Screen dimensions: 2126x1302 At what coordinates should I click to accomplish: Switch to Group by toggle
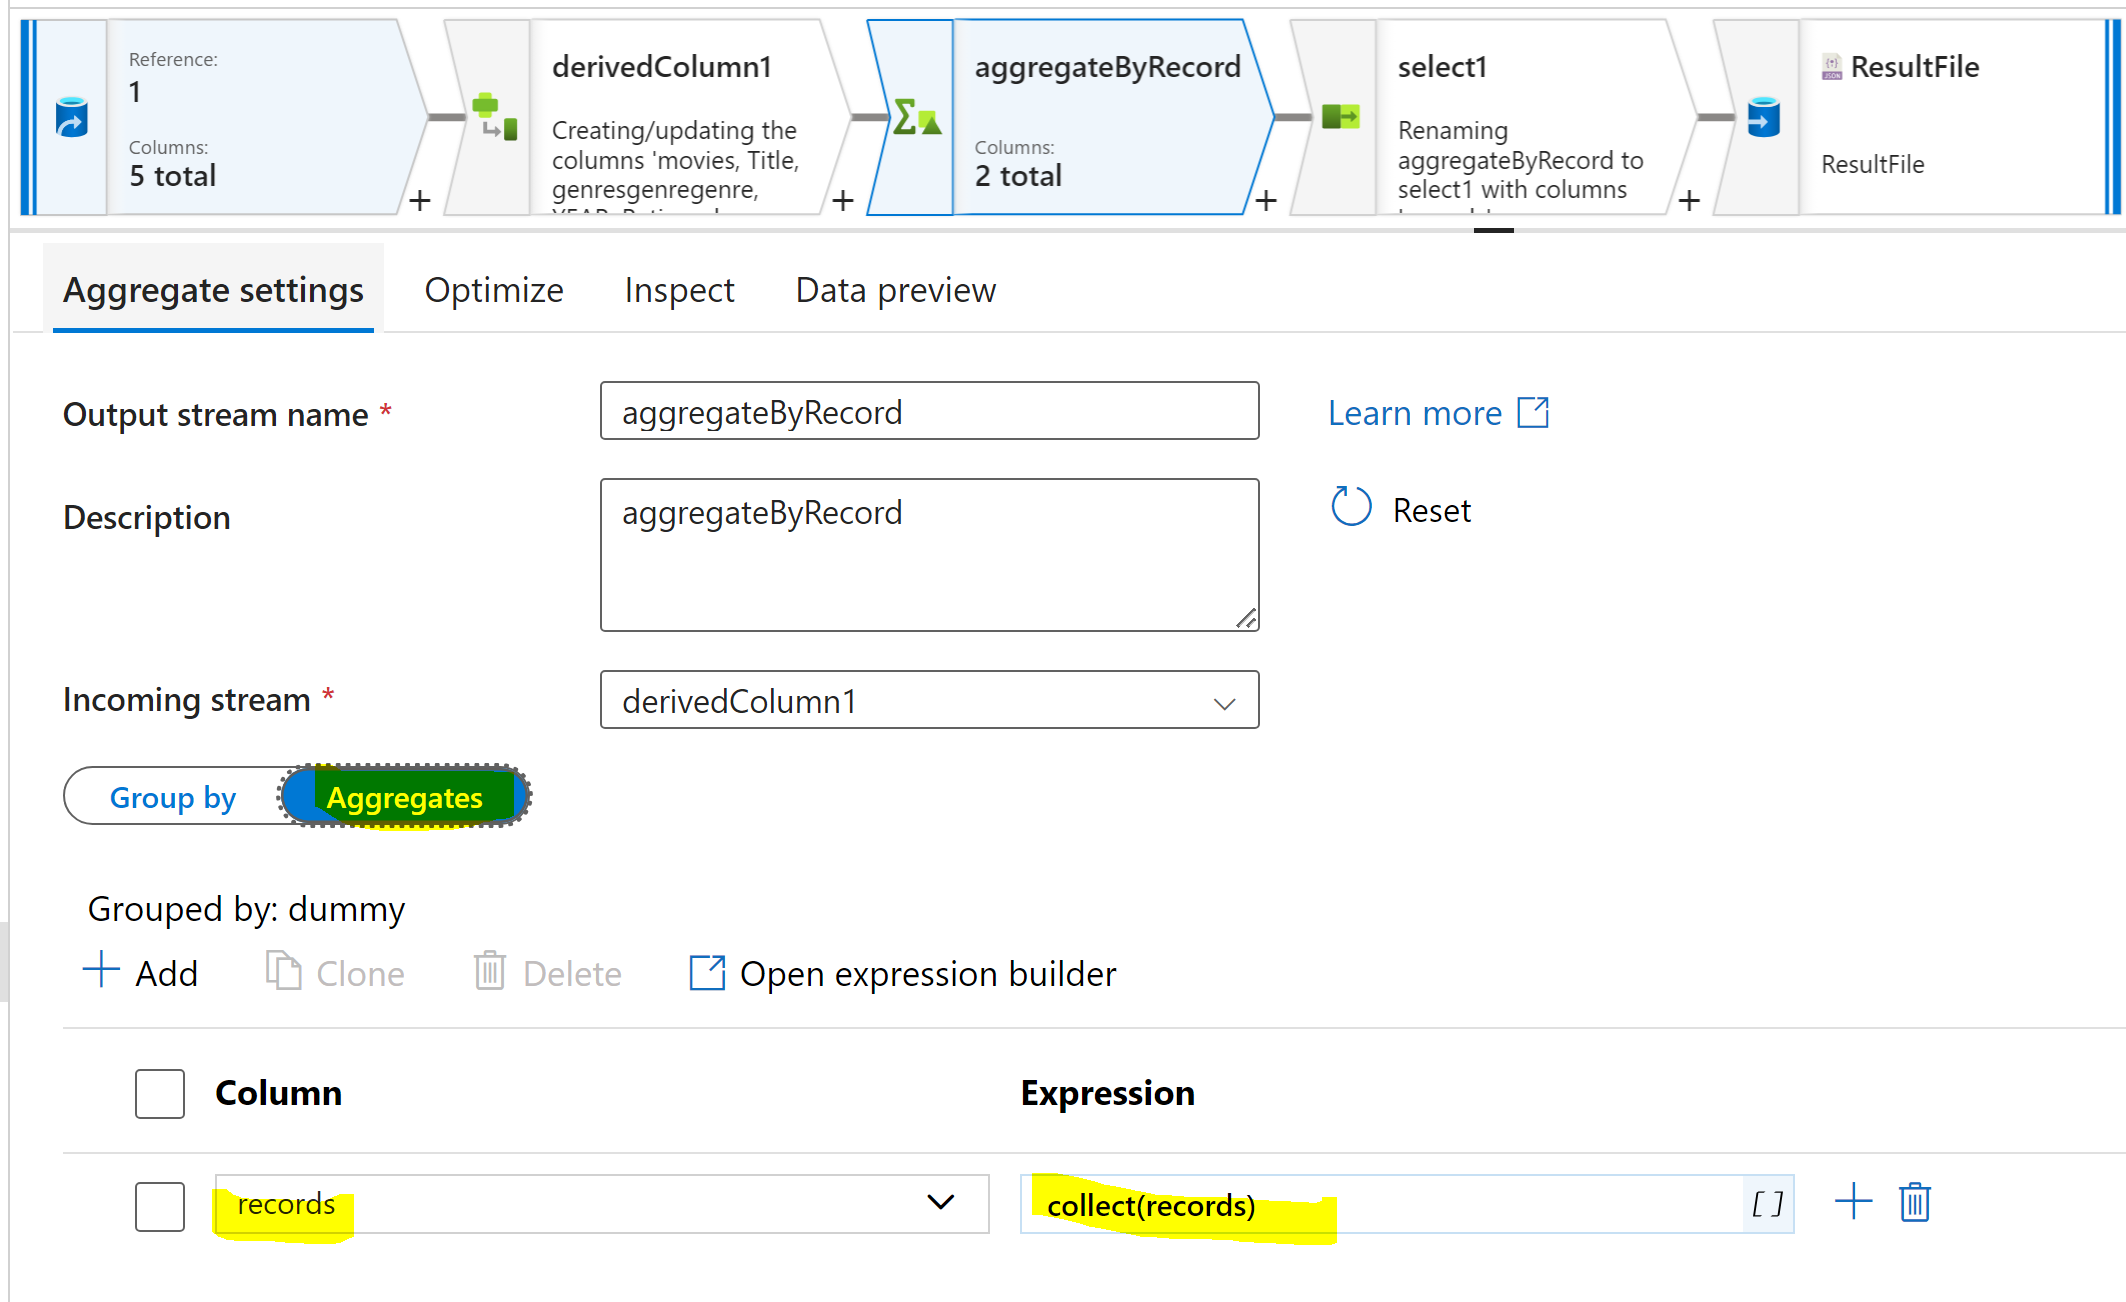click(173, 797)
